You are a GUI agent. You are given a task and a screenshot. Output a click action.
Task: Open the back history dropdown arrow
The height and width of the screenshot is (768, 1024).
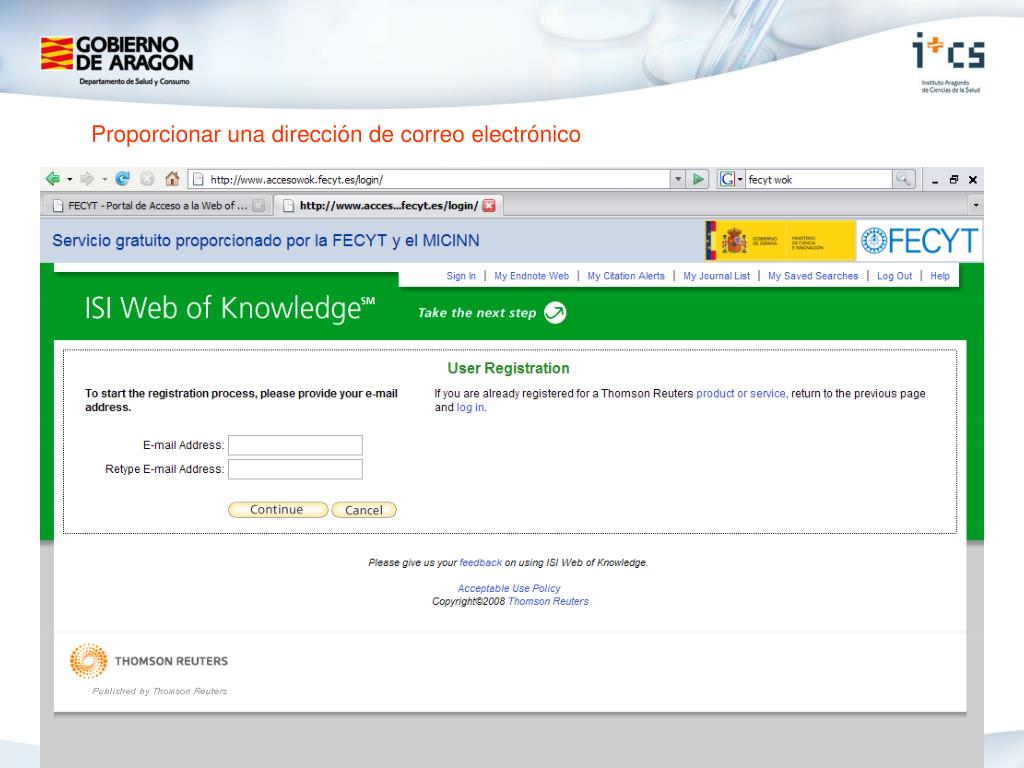pos(69,179)
